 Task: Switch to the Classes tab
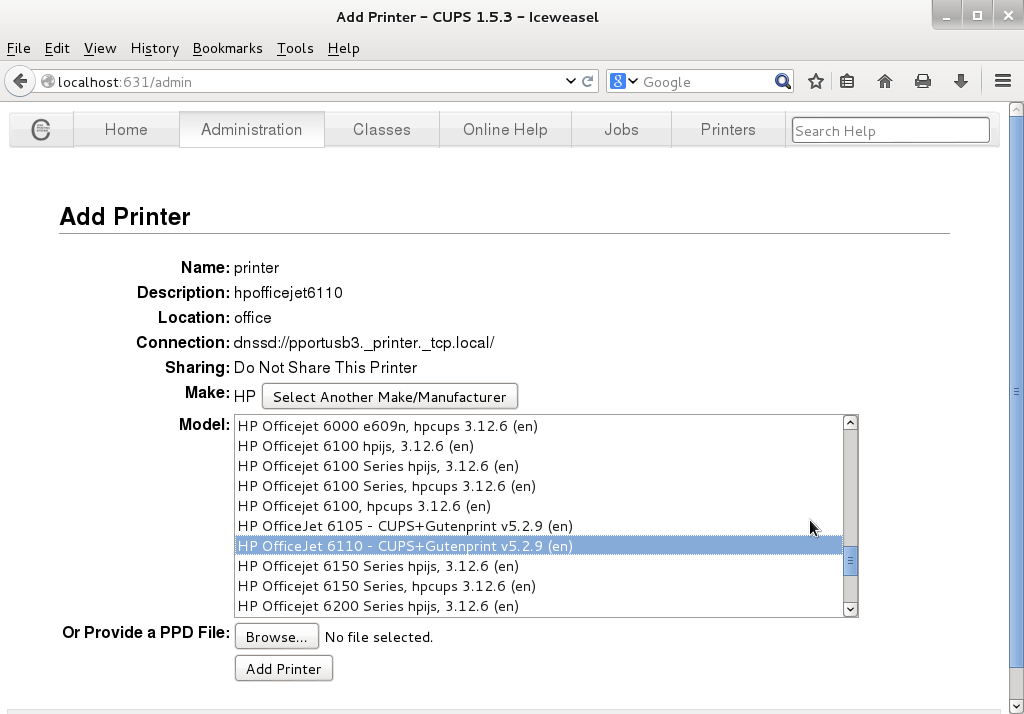click(x=382, y=129)
